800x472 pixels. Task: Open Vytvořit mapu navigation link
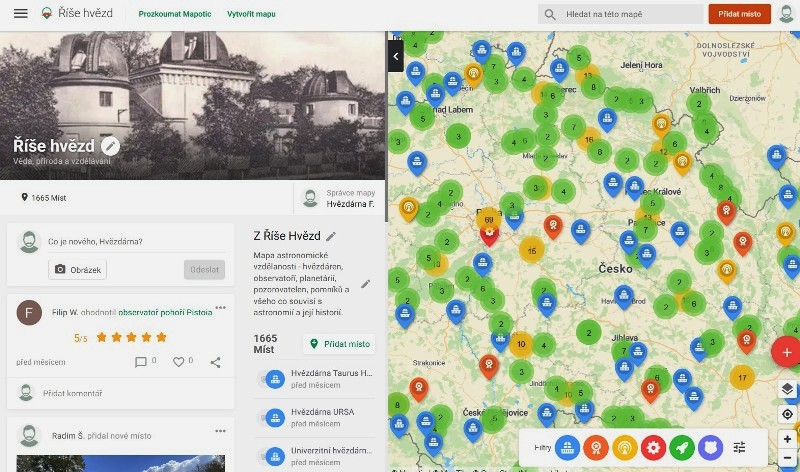[251, 14]
